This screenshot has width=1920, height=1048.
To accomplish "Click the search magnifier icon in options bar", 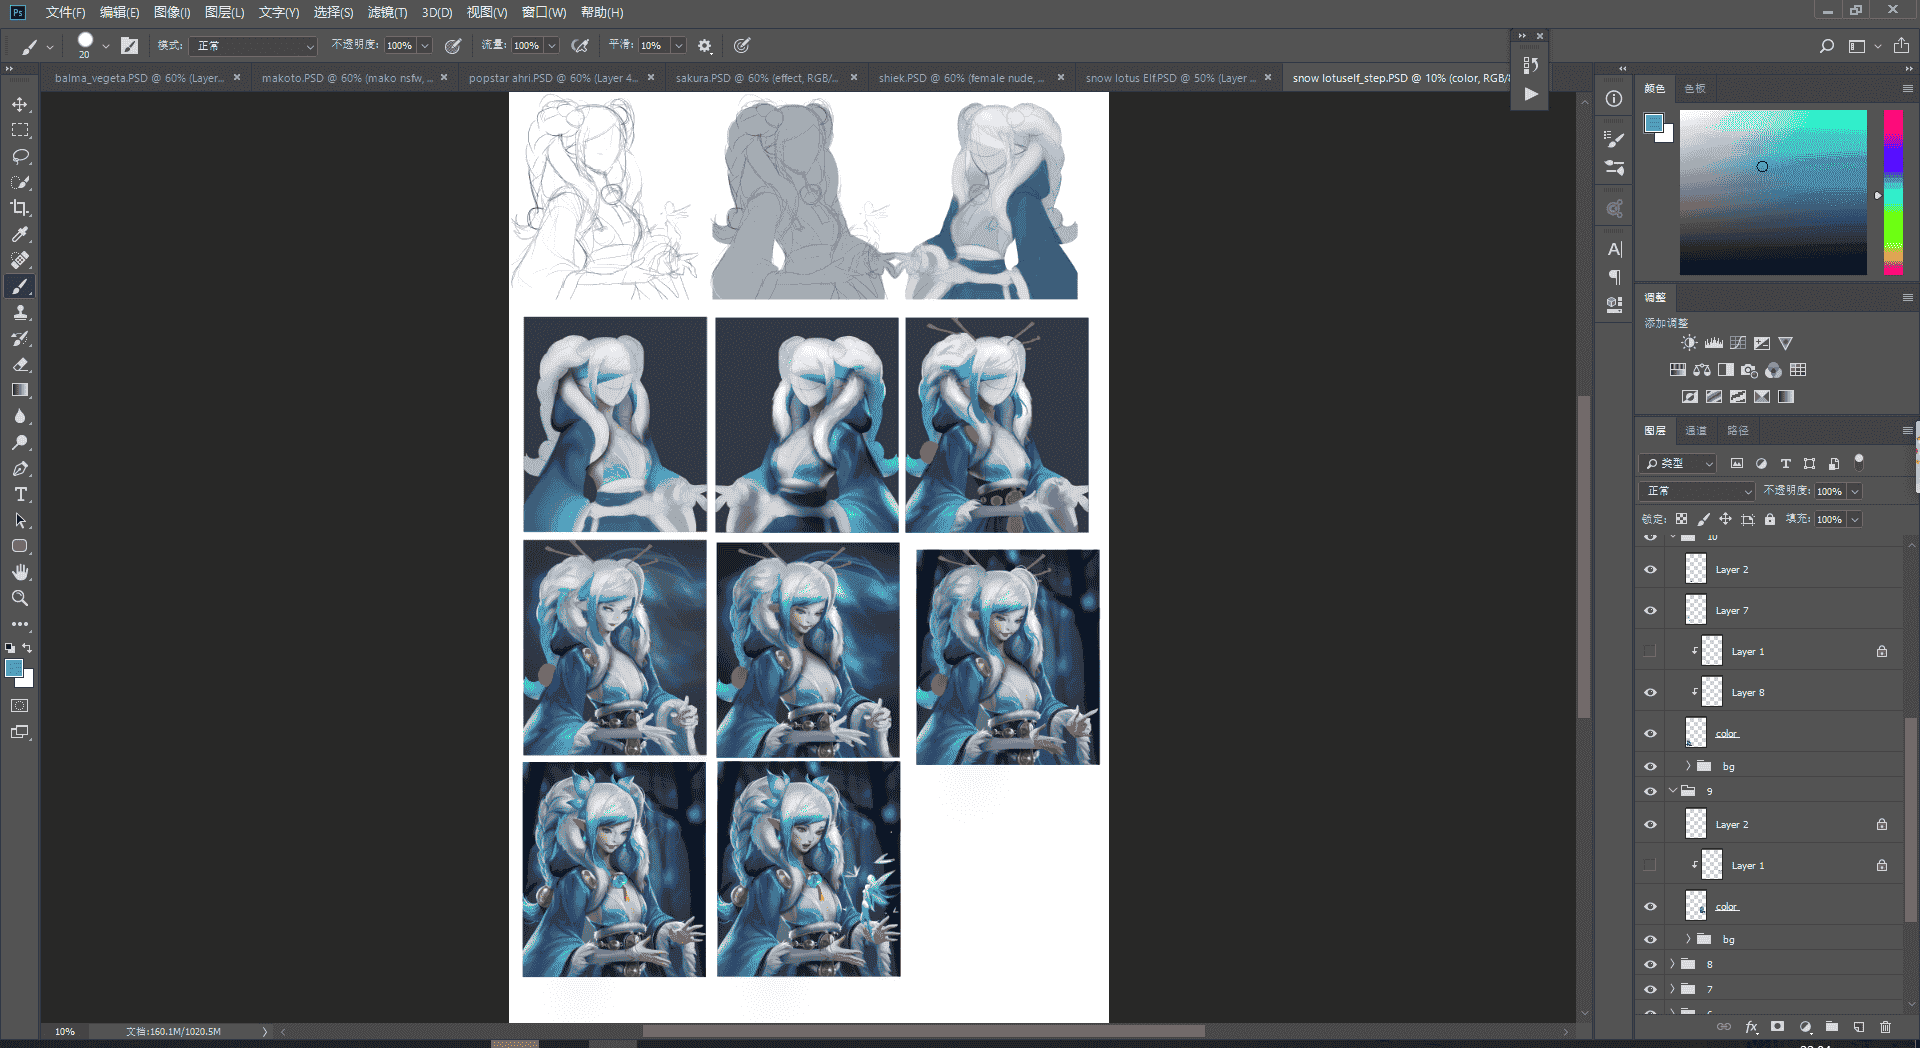I will point(1826,46).
